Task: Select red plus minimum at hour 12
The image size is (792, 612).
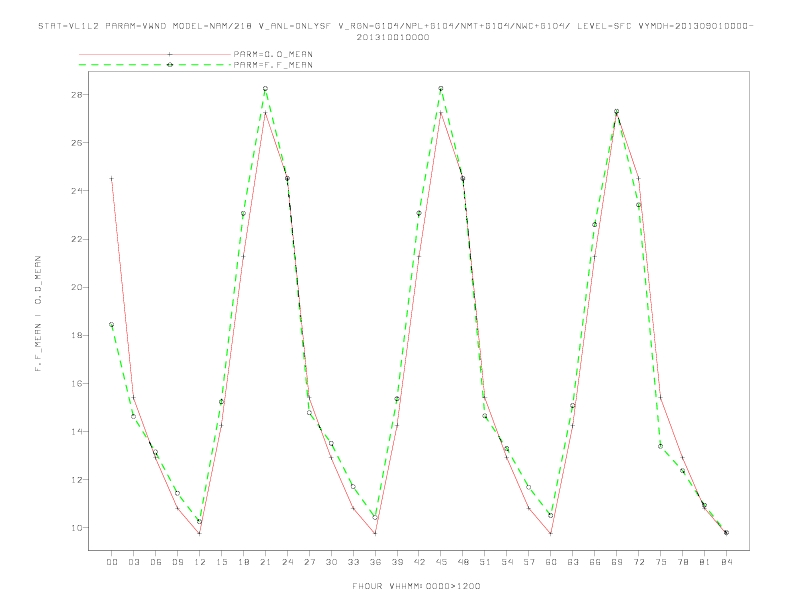Action: [200, 533]
